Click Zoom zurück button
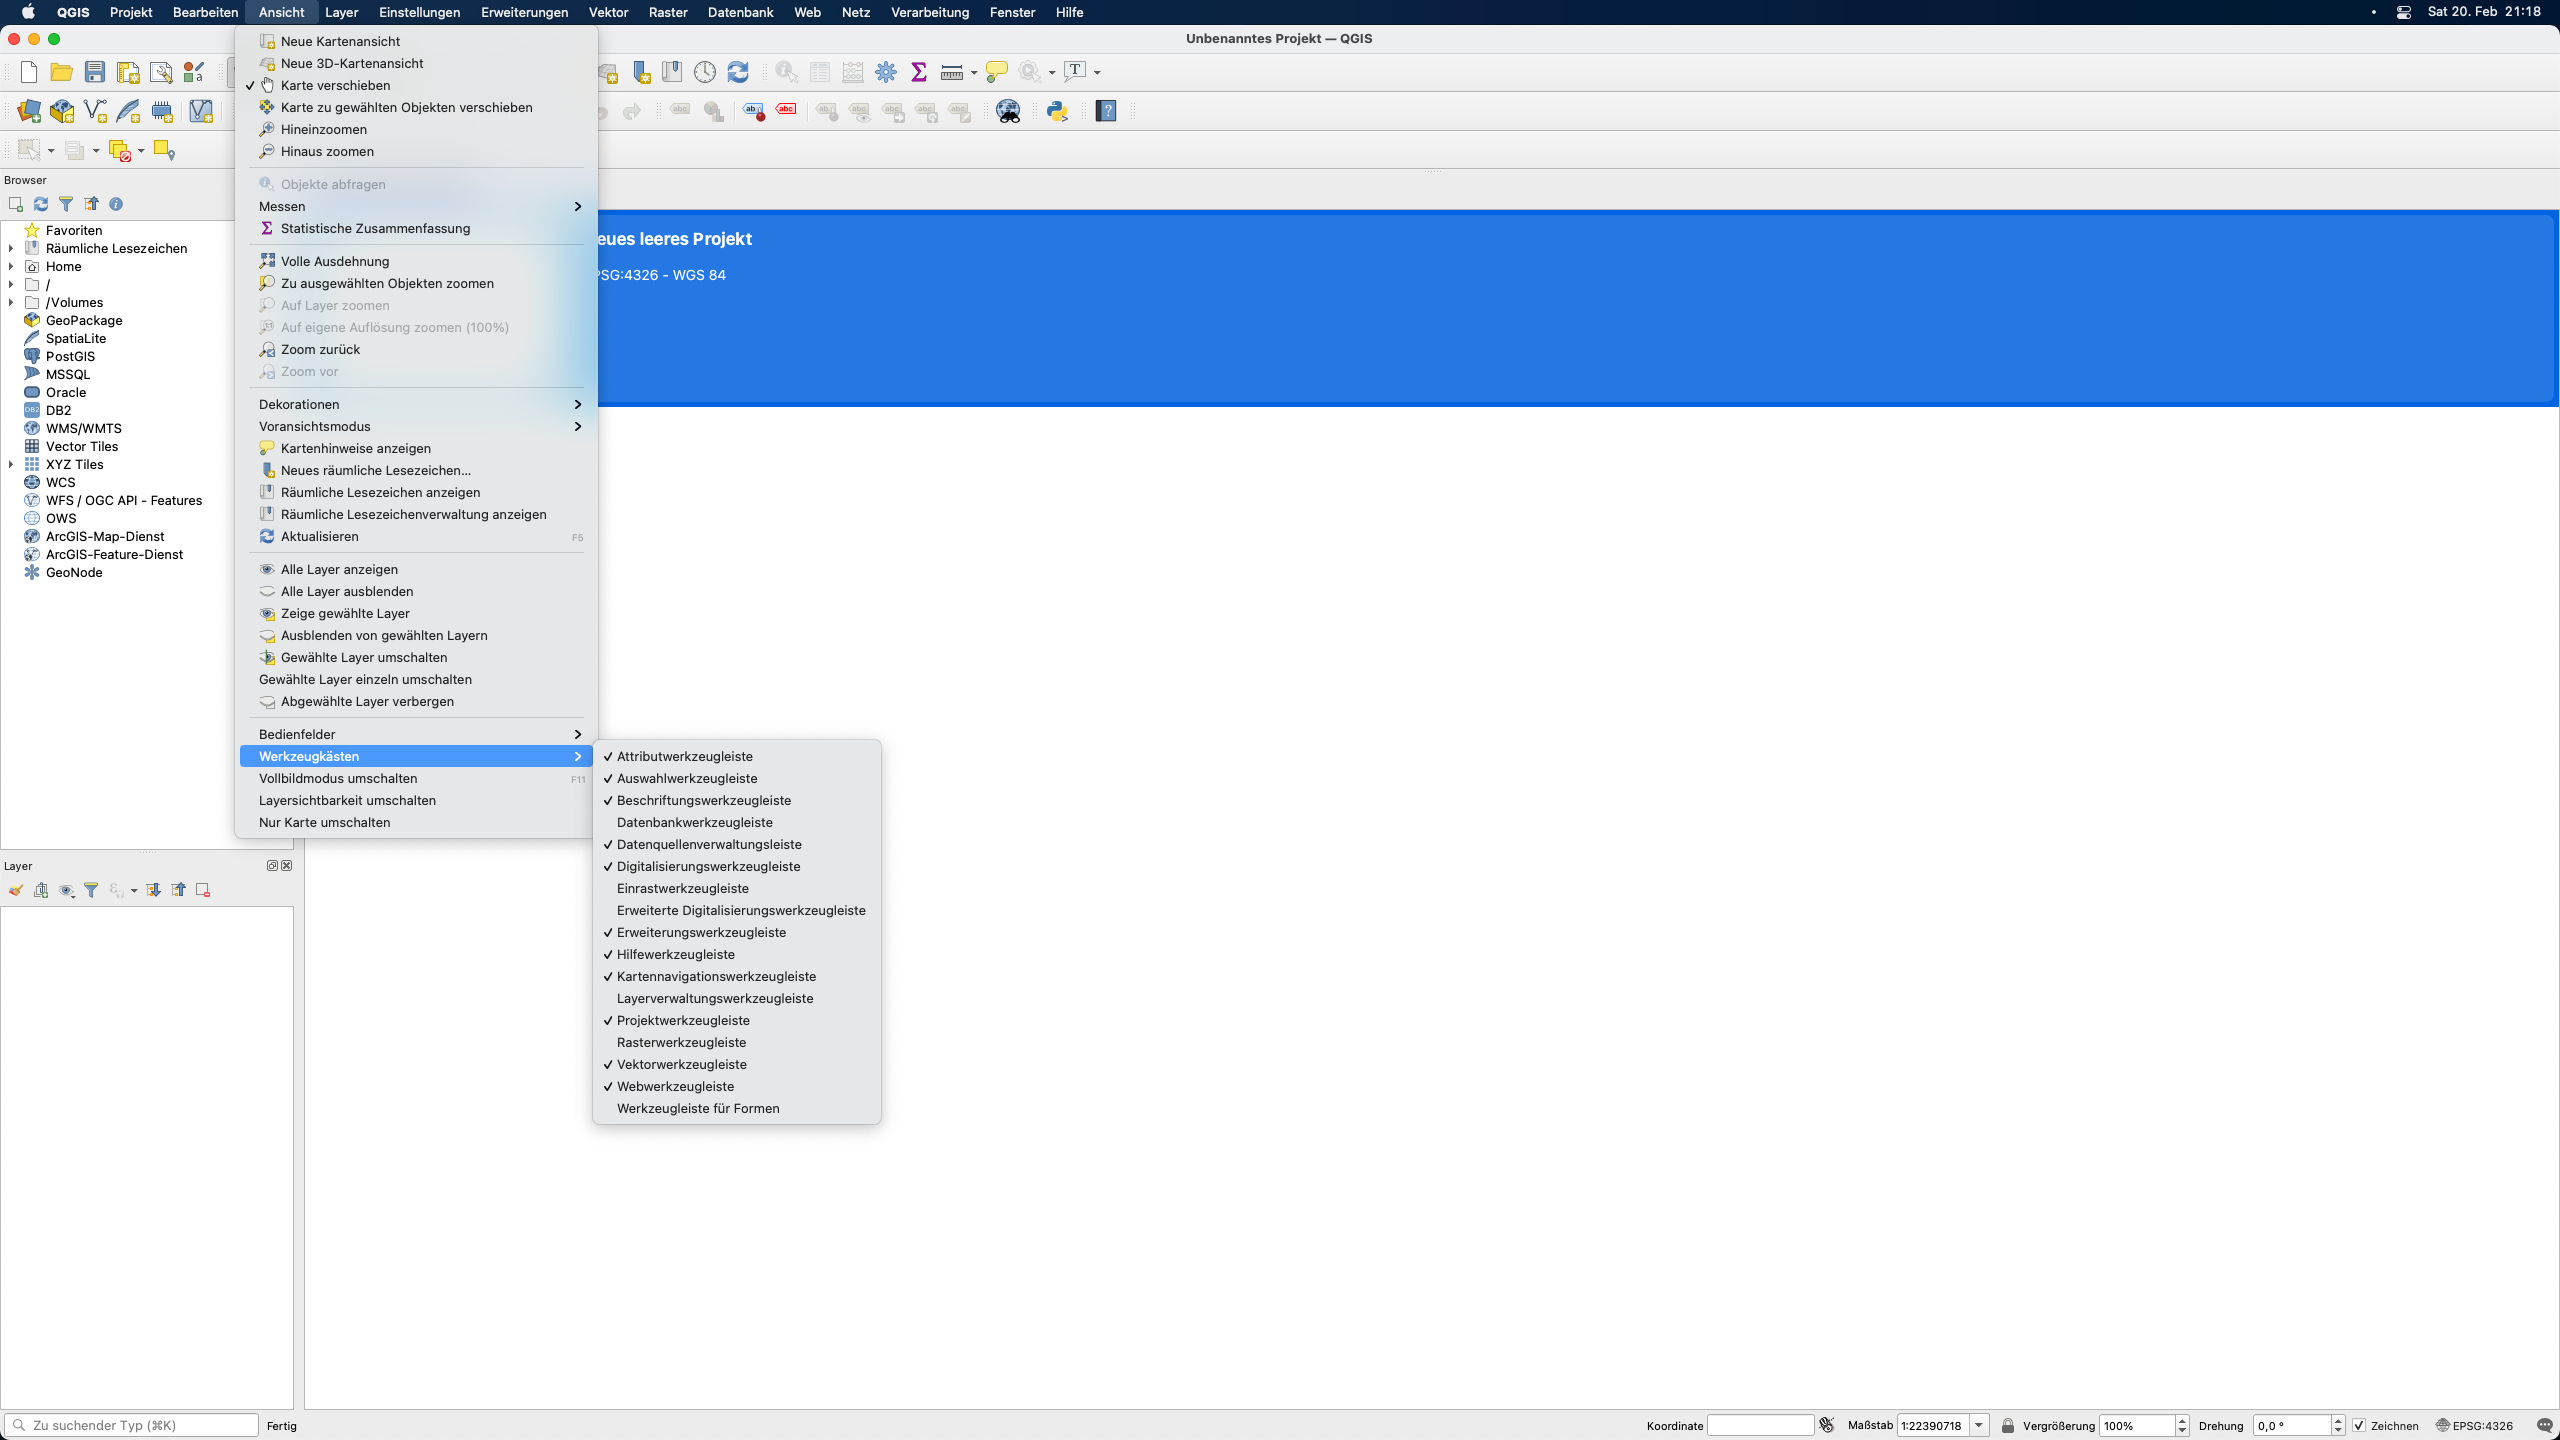This screenshot has width=2560, height=1440. [x=320, y=348]
